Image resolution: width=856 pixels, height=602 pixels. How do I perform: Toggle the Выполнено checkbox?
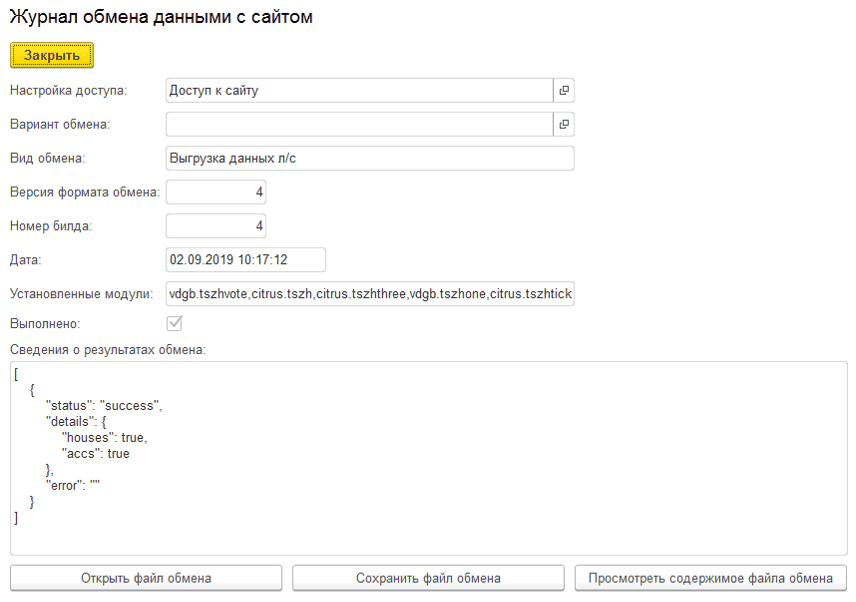coord(174,324)
